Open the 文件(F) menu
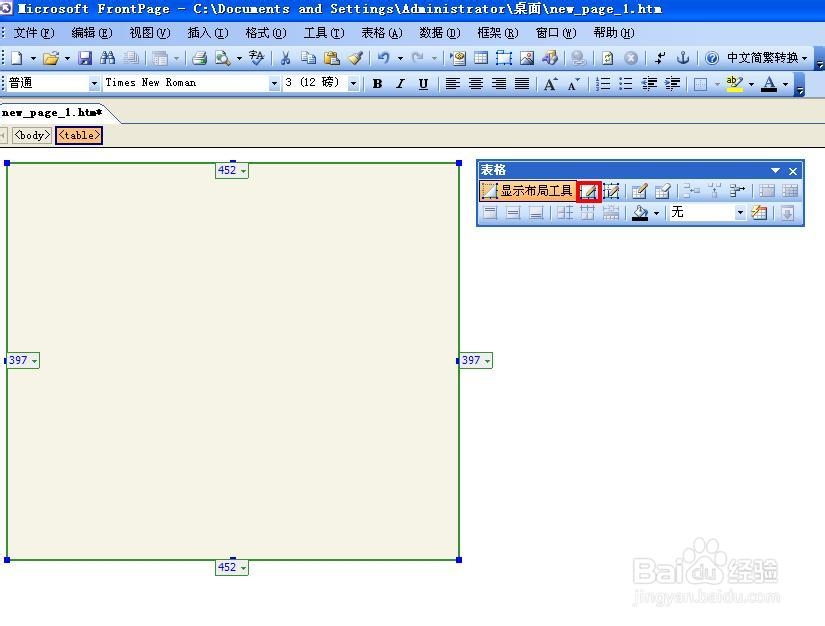 [x=34, y=33]
